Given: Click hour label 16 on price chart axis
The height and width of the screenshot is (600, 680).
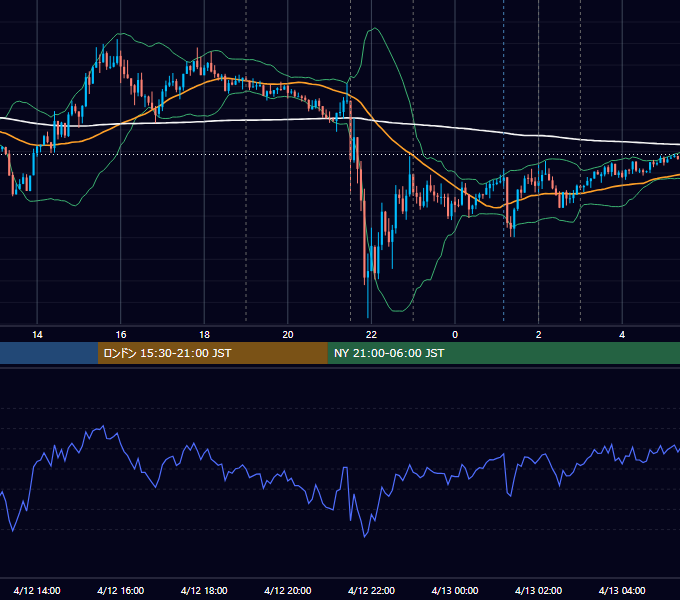Looking at the screenshot, I should pyautogui.click(x=121, y=335).
